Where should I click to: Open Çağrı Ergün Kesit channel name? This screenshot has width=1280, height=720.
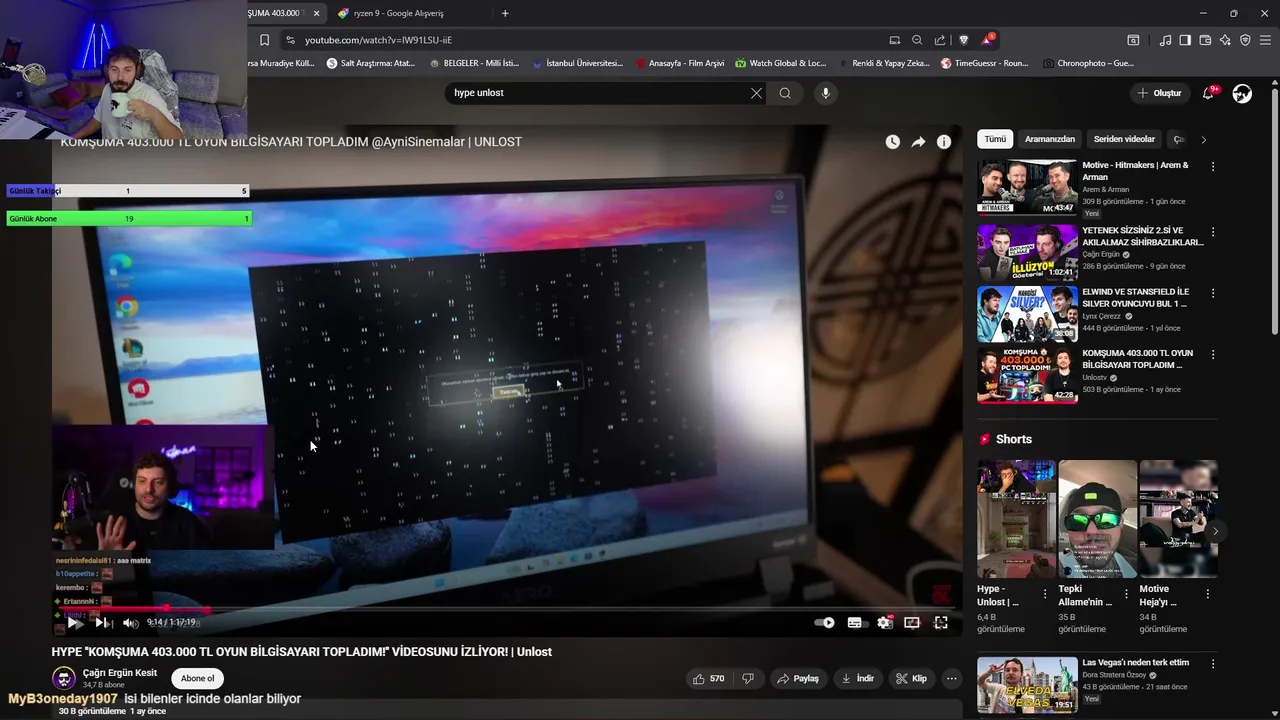pos(120,673)
